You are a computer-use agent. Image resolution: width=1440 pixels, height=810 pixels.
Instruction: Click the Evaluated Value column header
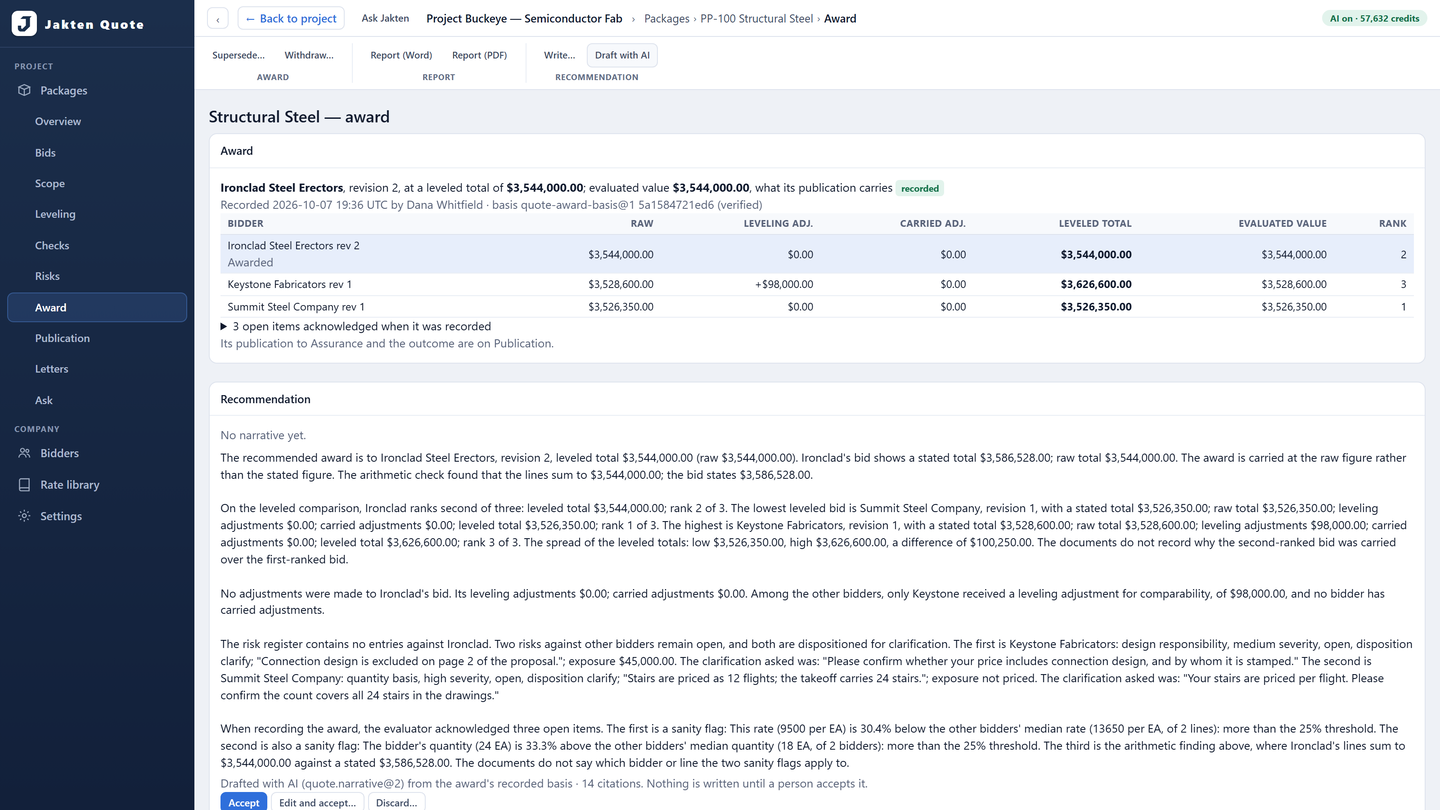tap(1282, 224)
